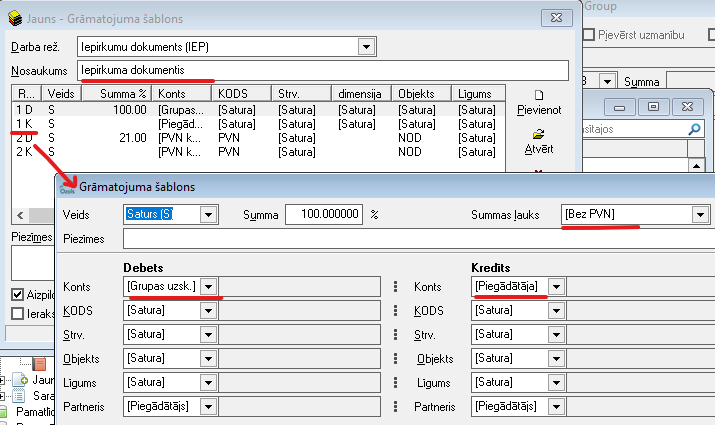Open the Kredīts Partneris dropdown

pos(556,406)
